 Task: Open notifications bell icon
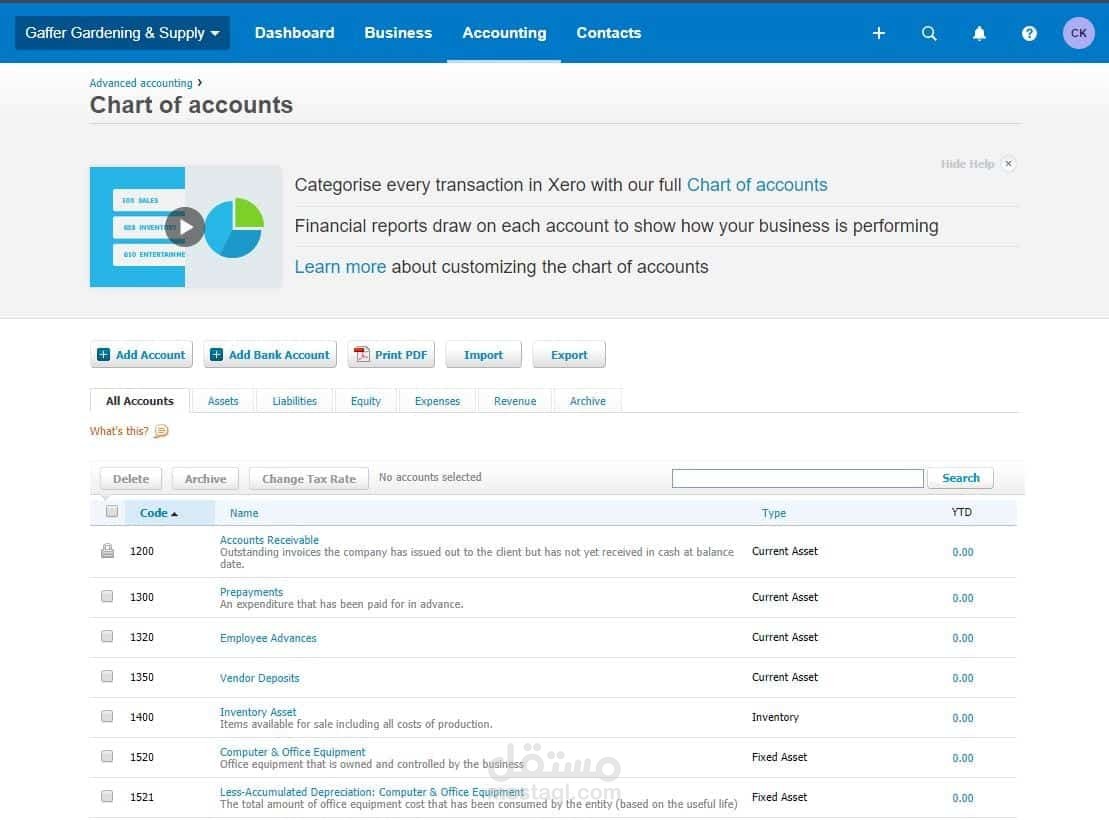click(x=979, y=33)
